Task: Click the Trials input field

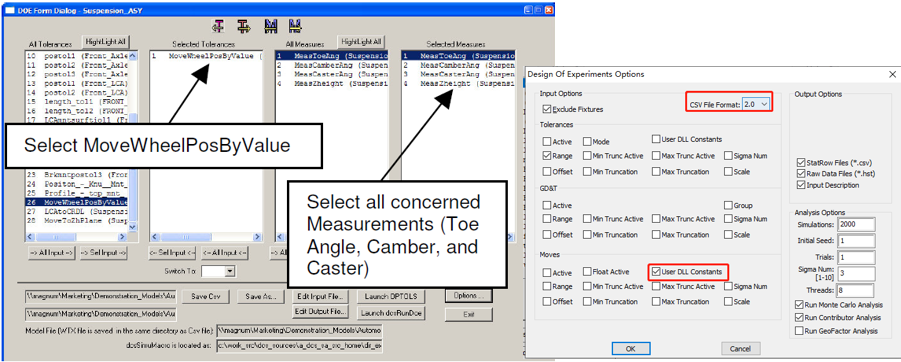Action: pyautogui.click(x=856, y=257)
